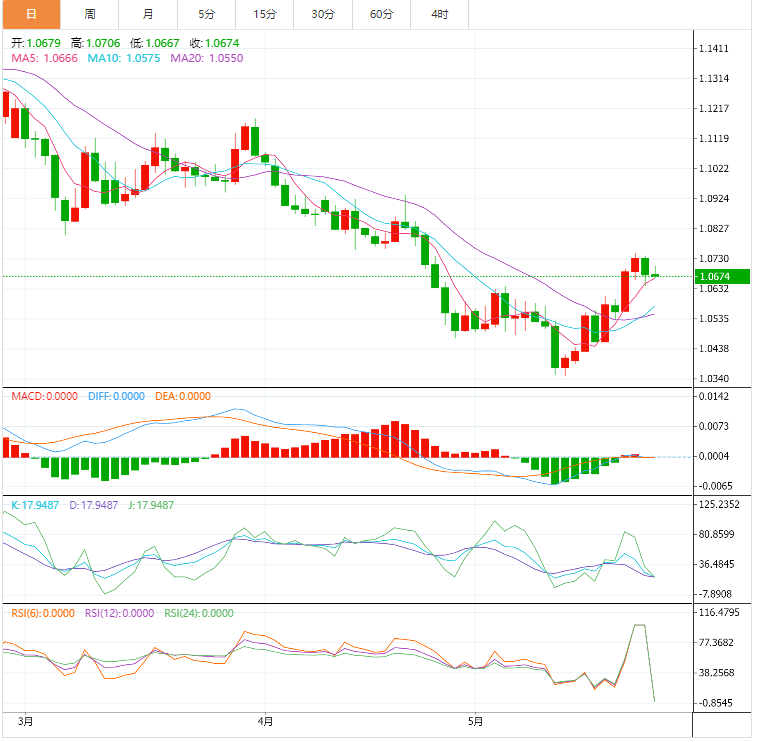757x742 pixels.
Task: Click the 3月 date axis label
Action: click(x=25, y=722)
